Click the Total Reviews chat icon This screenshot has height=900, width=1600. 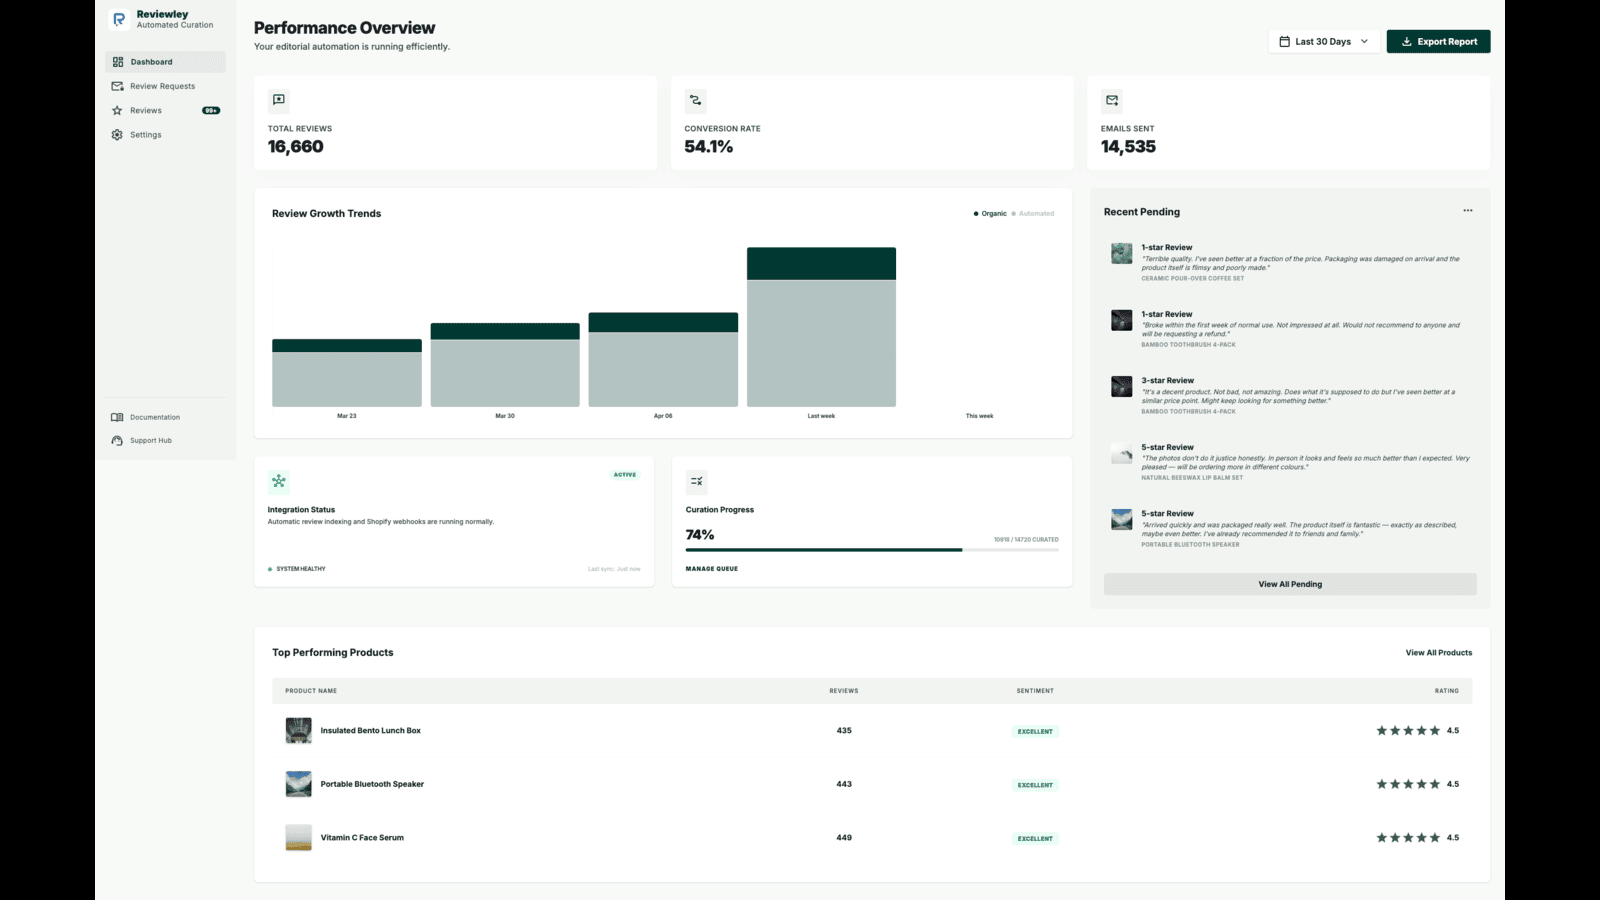(x=279, y=100)
